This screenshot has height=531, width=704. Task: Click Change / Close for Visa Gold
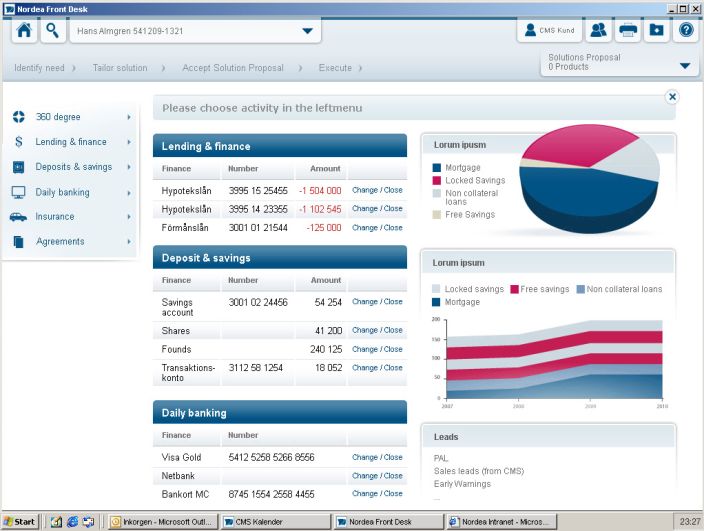pyautogui.click(x=377, y=457)
